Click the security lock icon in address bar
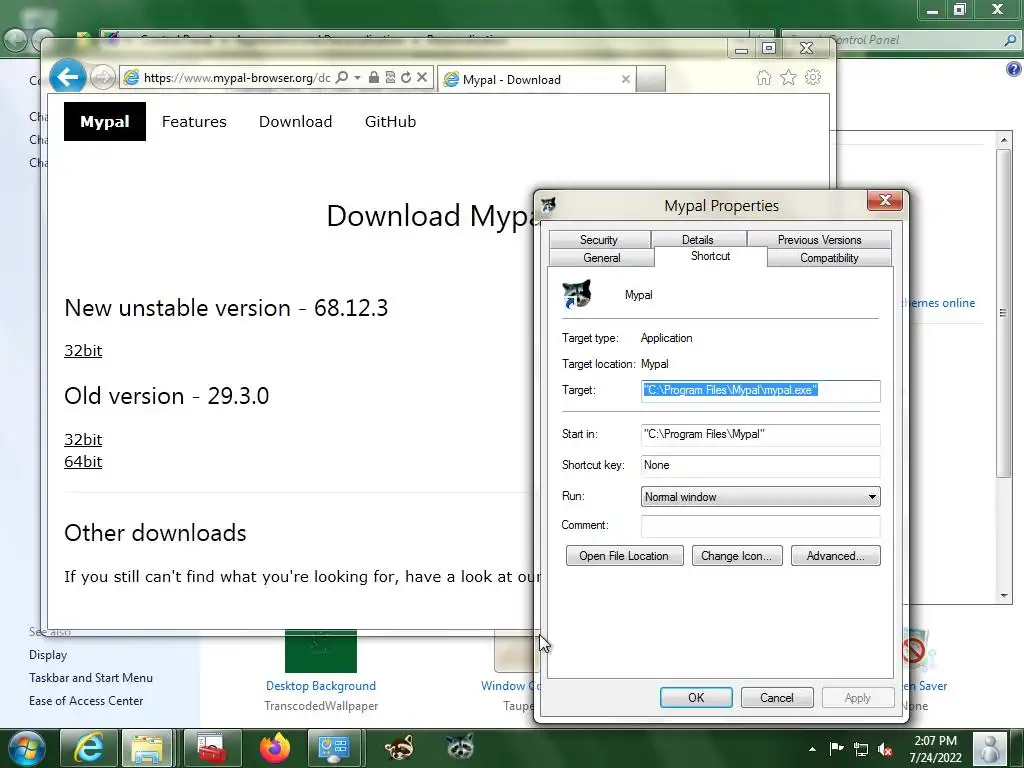 pyautogui.click(x=374, y=78)
